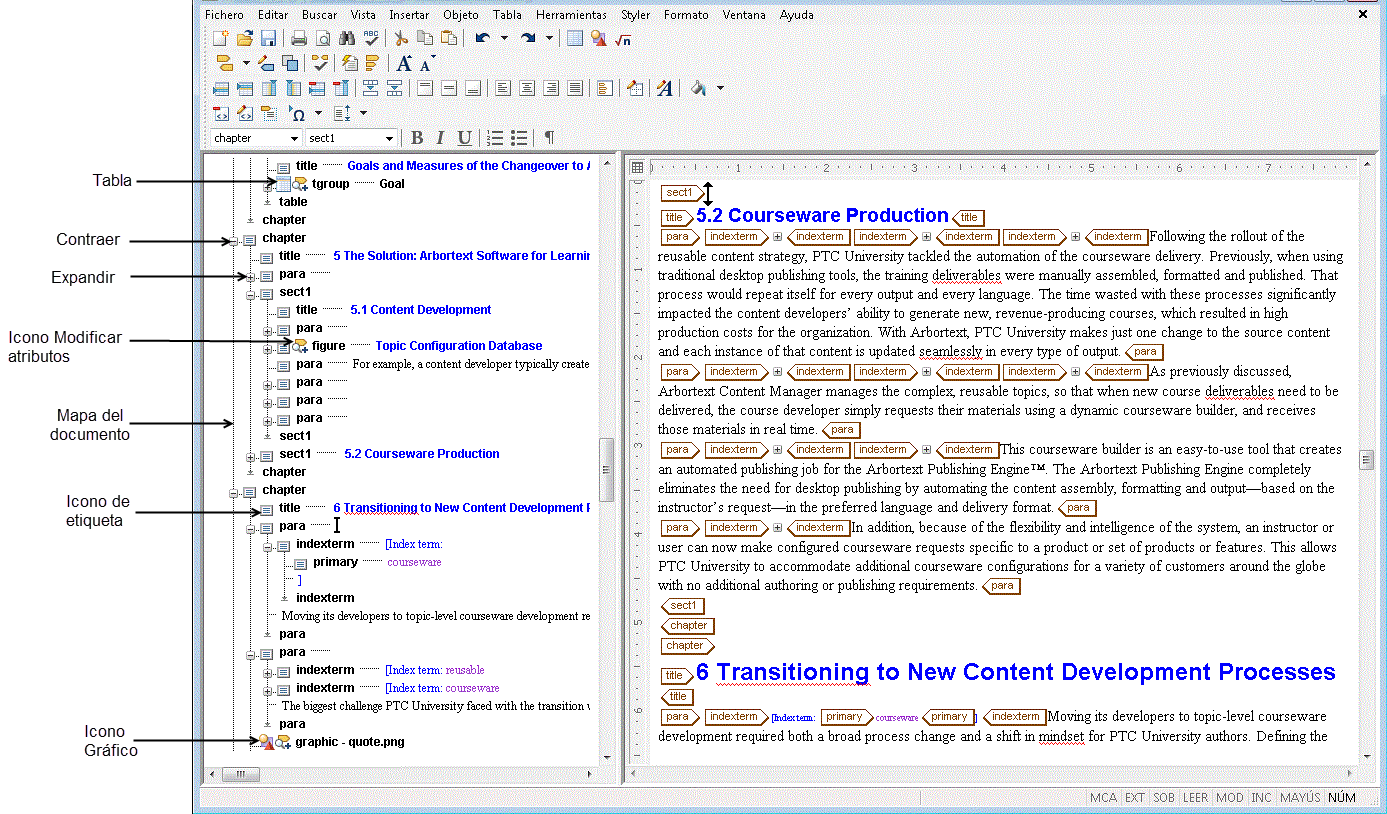Cut the selection with the scissors icon
This screenshot has width=1387, height=814.
point(401,39)
